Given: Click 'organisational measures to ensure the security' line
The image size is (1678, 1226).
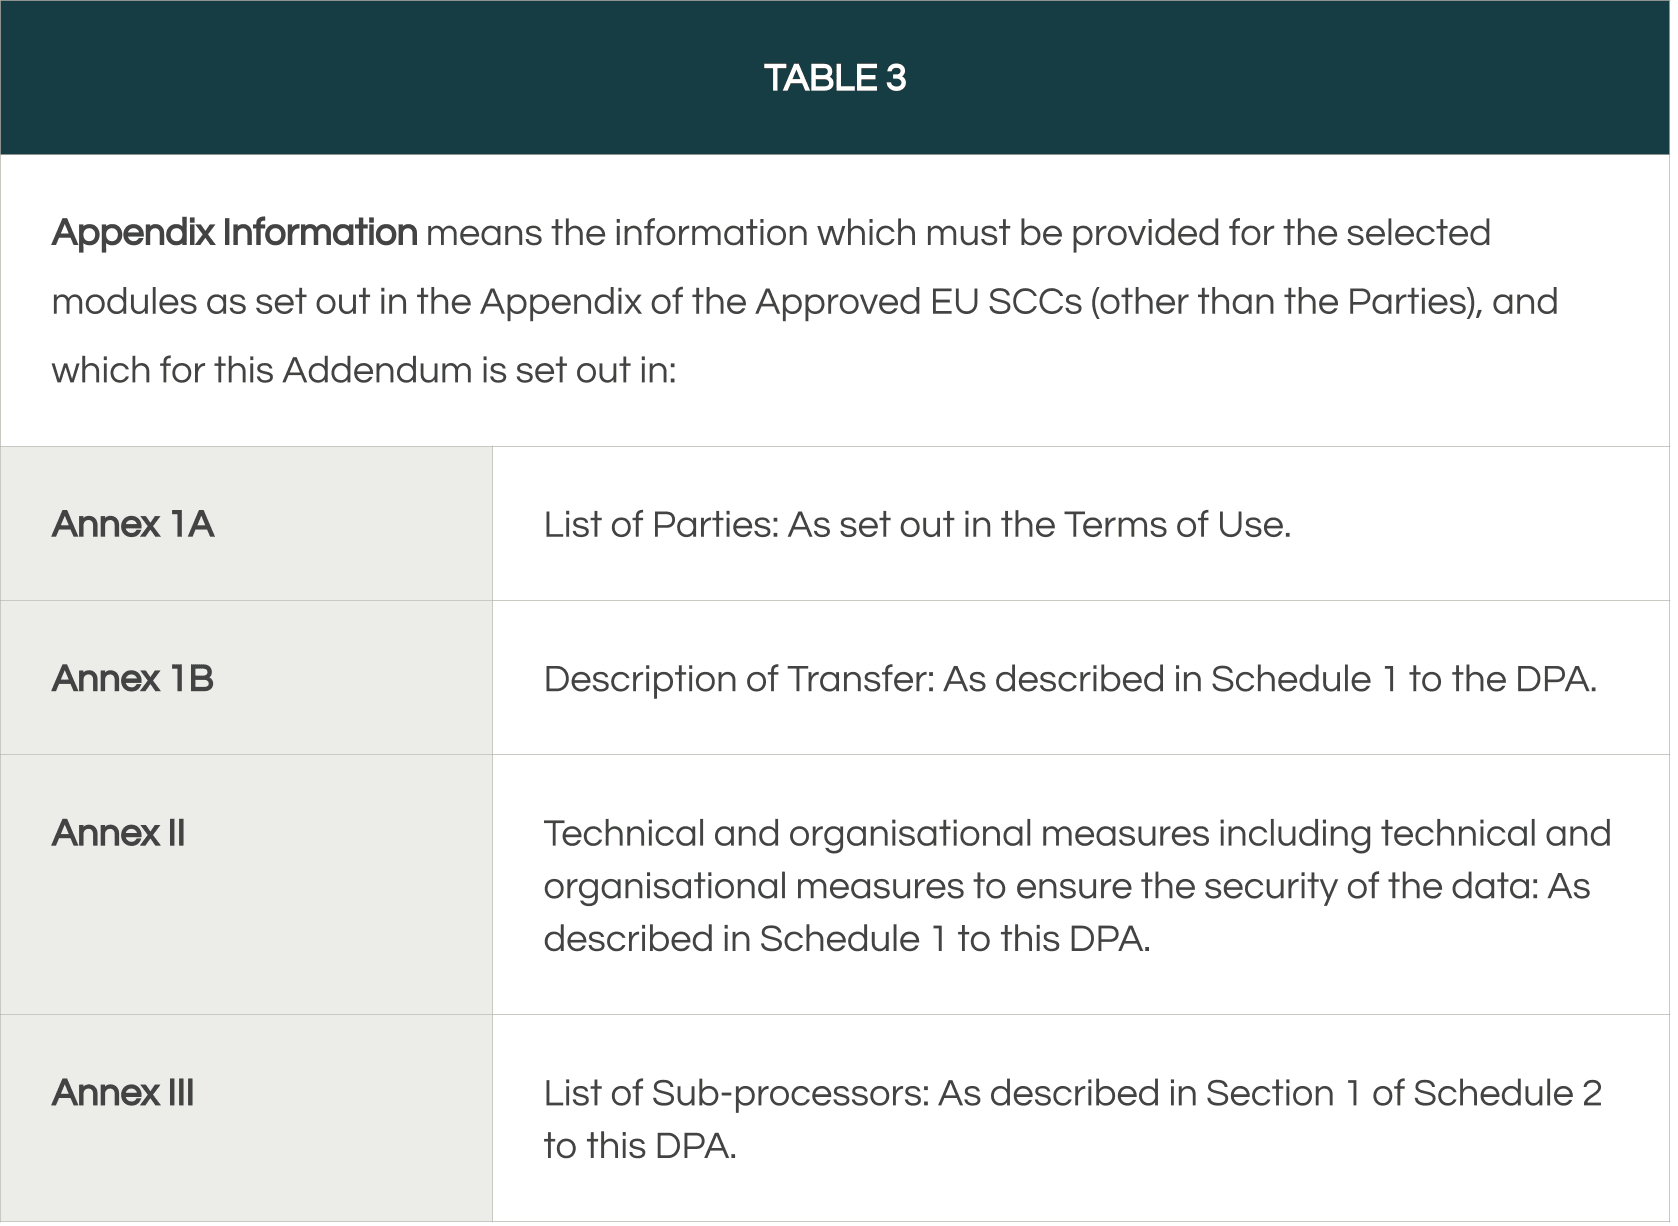Looking at the screenshot, I should tap(1068, 888).
